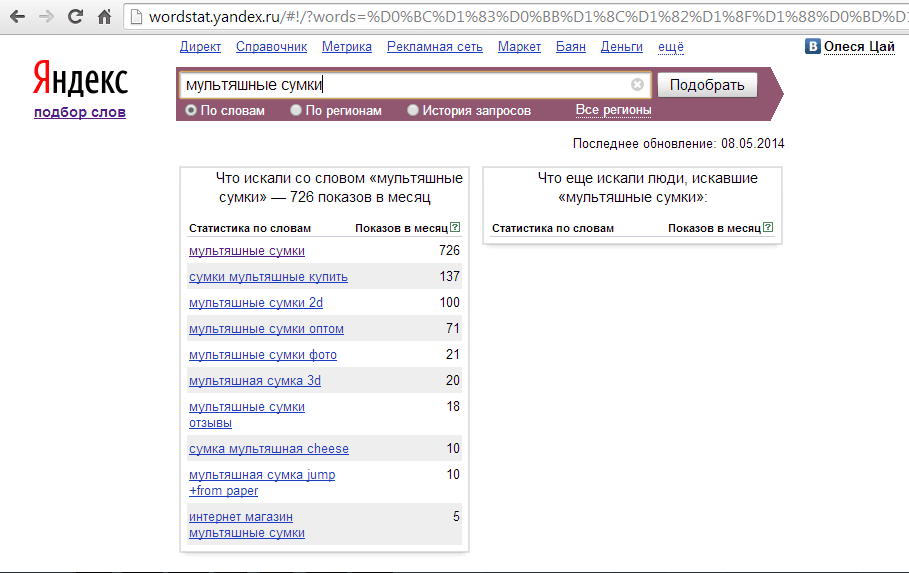Open интернет магазин мультяшные сумки query
Viewport: 909px width, 573px height.
click(x=247, y=525)
